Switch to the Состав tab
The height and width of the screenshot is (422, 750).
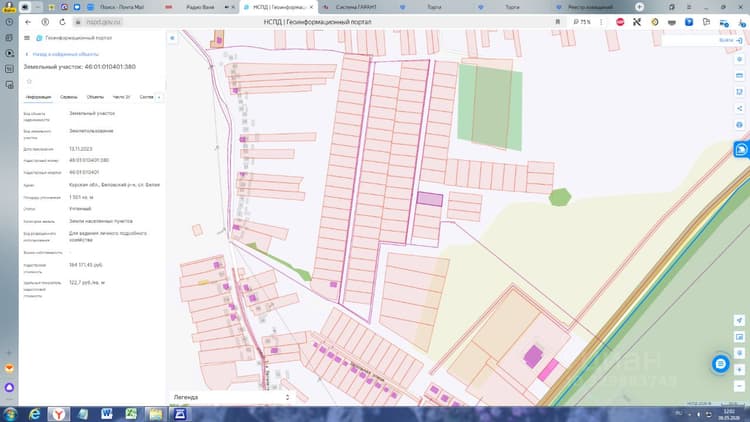pos(146,97)
